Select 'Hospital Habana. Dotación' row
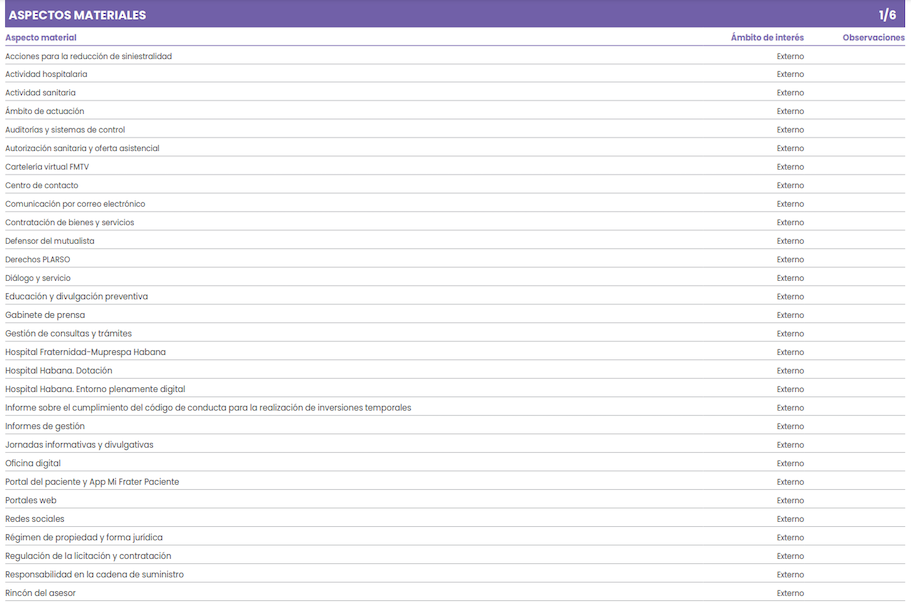 click(x=455, y=371)
